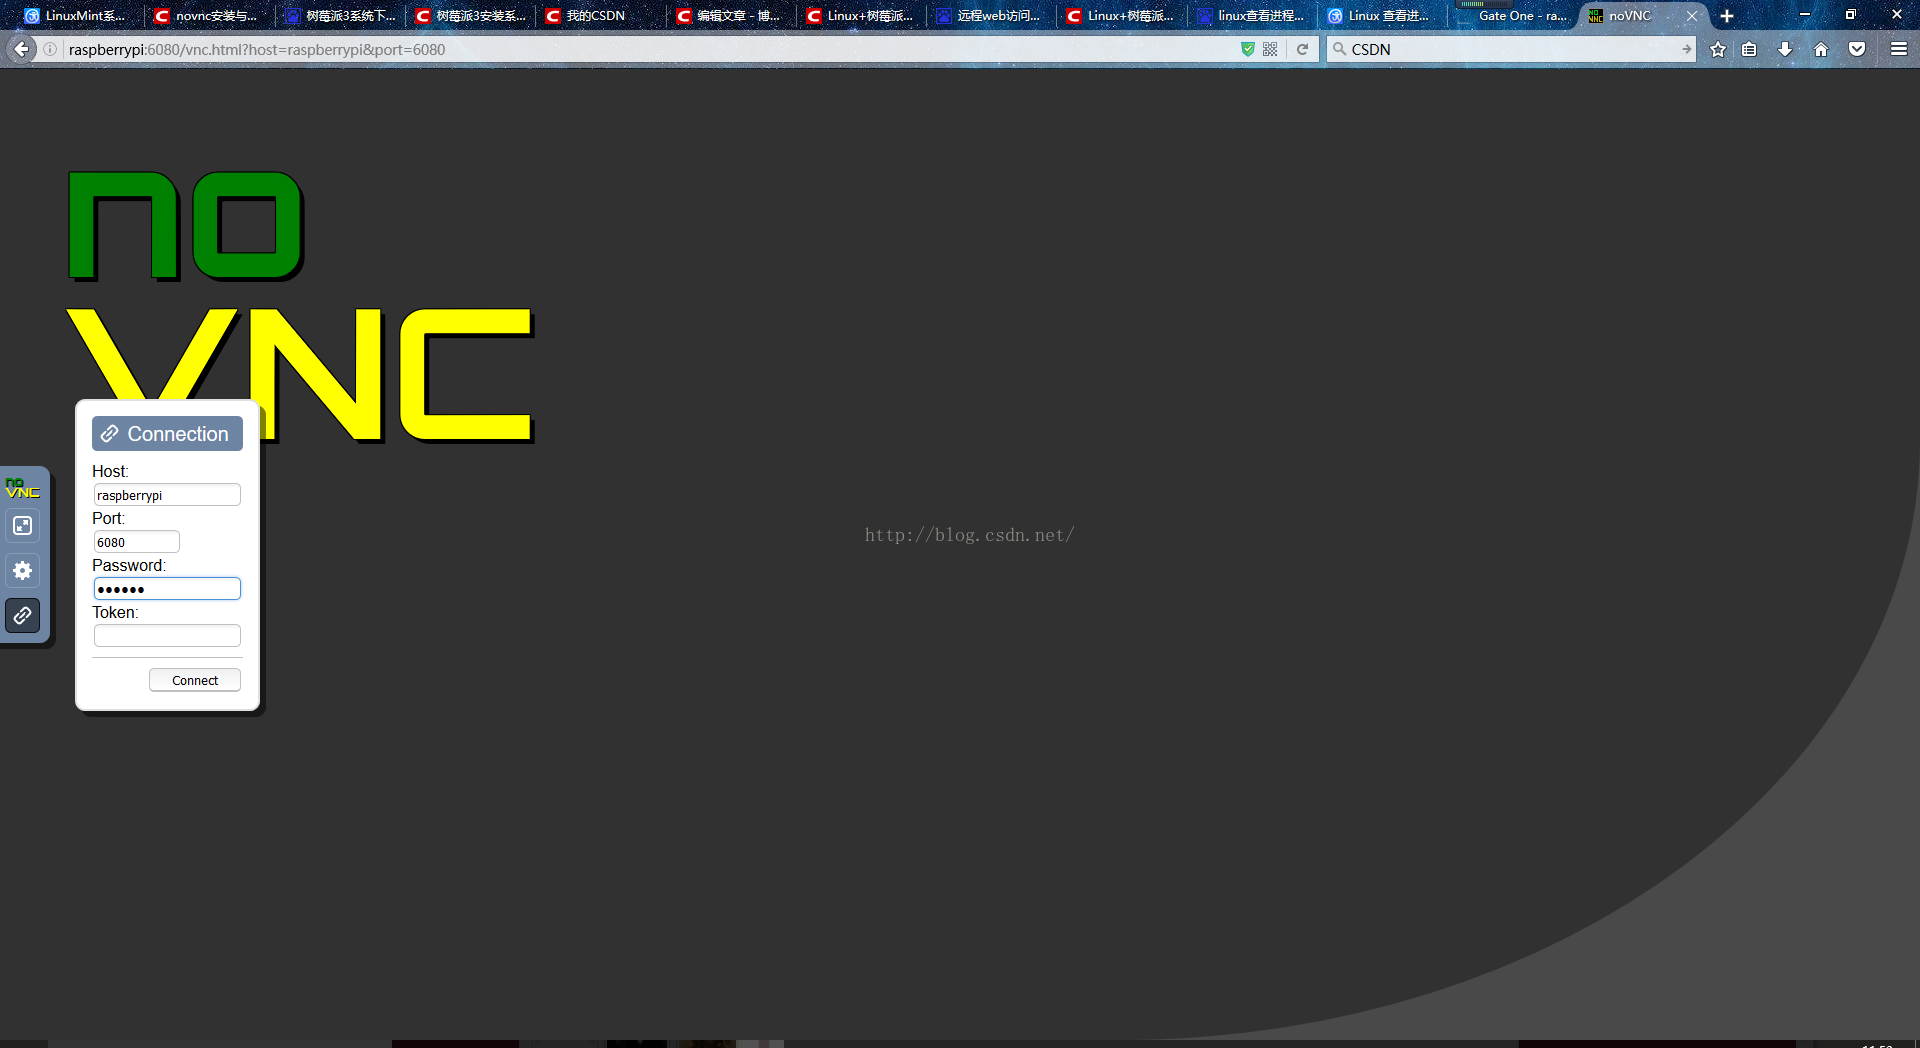The image size is (1920, 1048).
Task: Bookmark this page with the star icon
Action: (x=1718, y=49)
